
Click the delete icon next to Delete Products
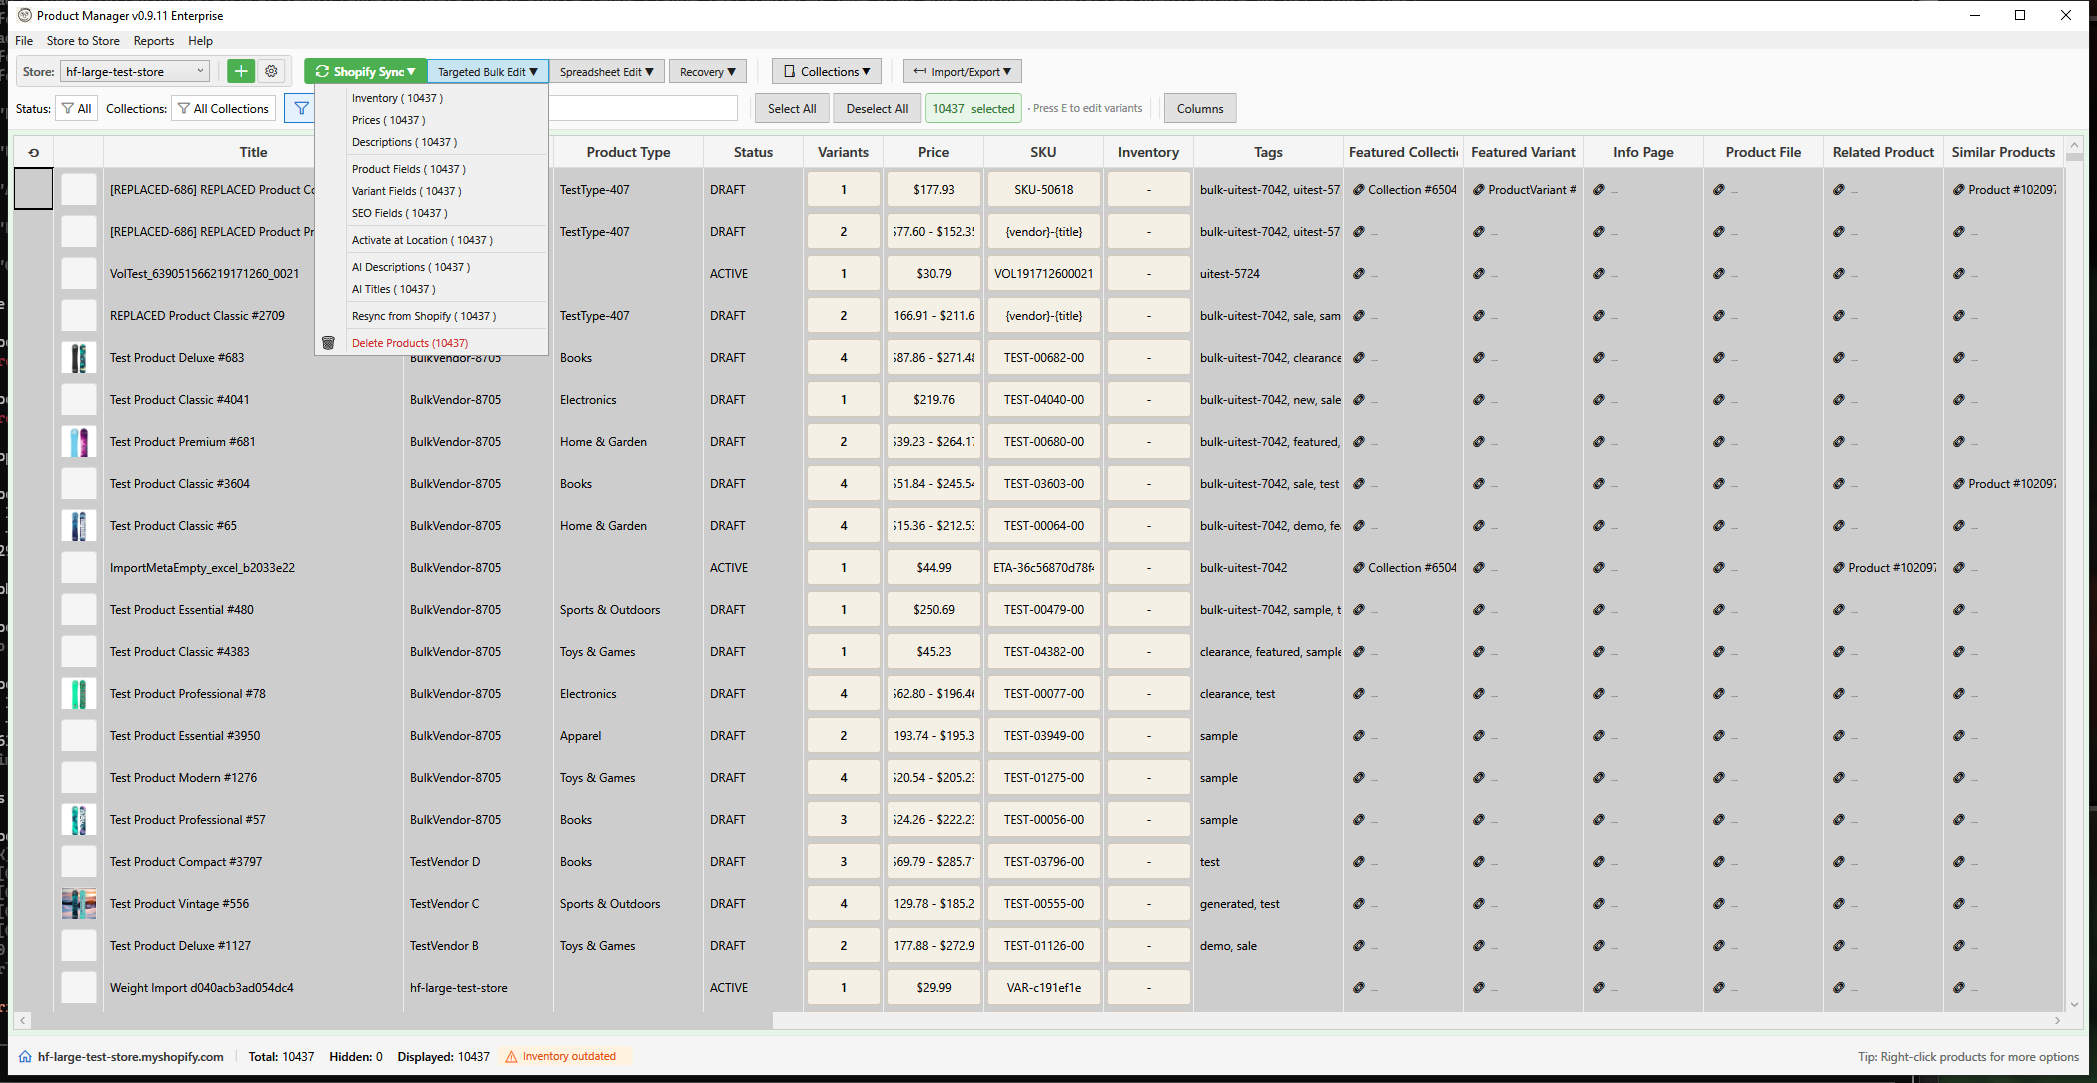329,342
